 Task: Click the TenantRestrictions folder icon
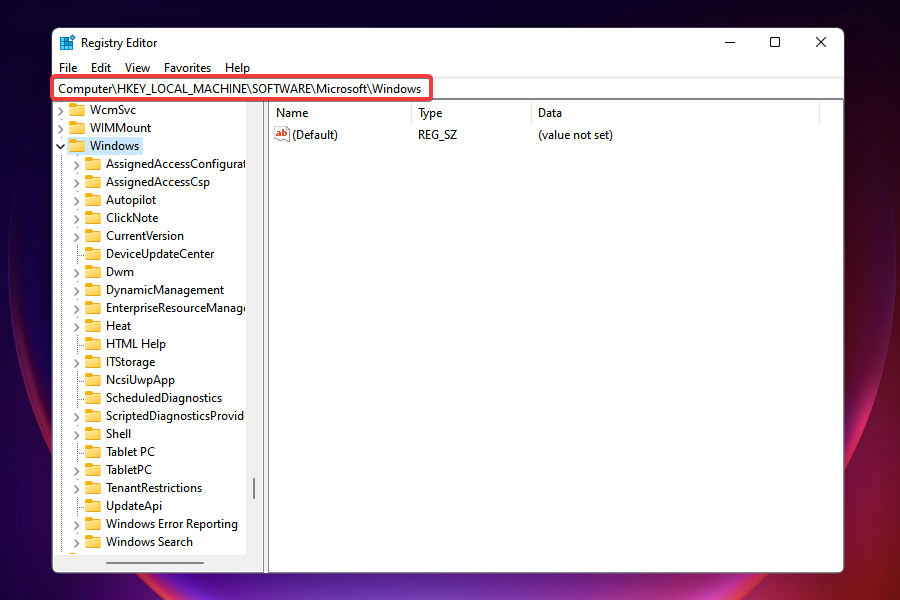pos(93,487)
